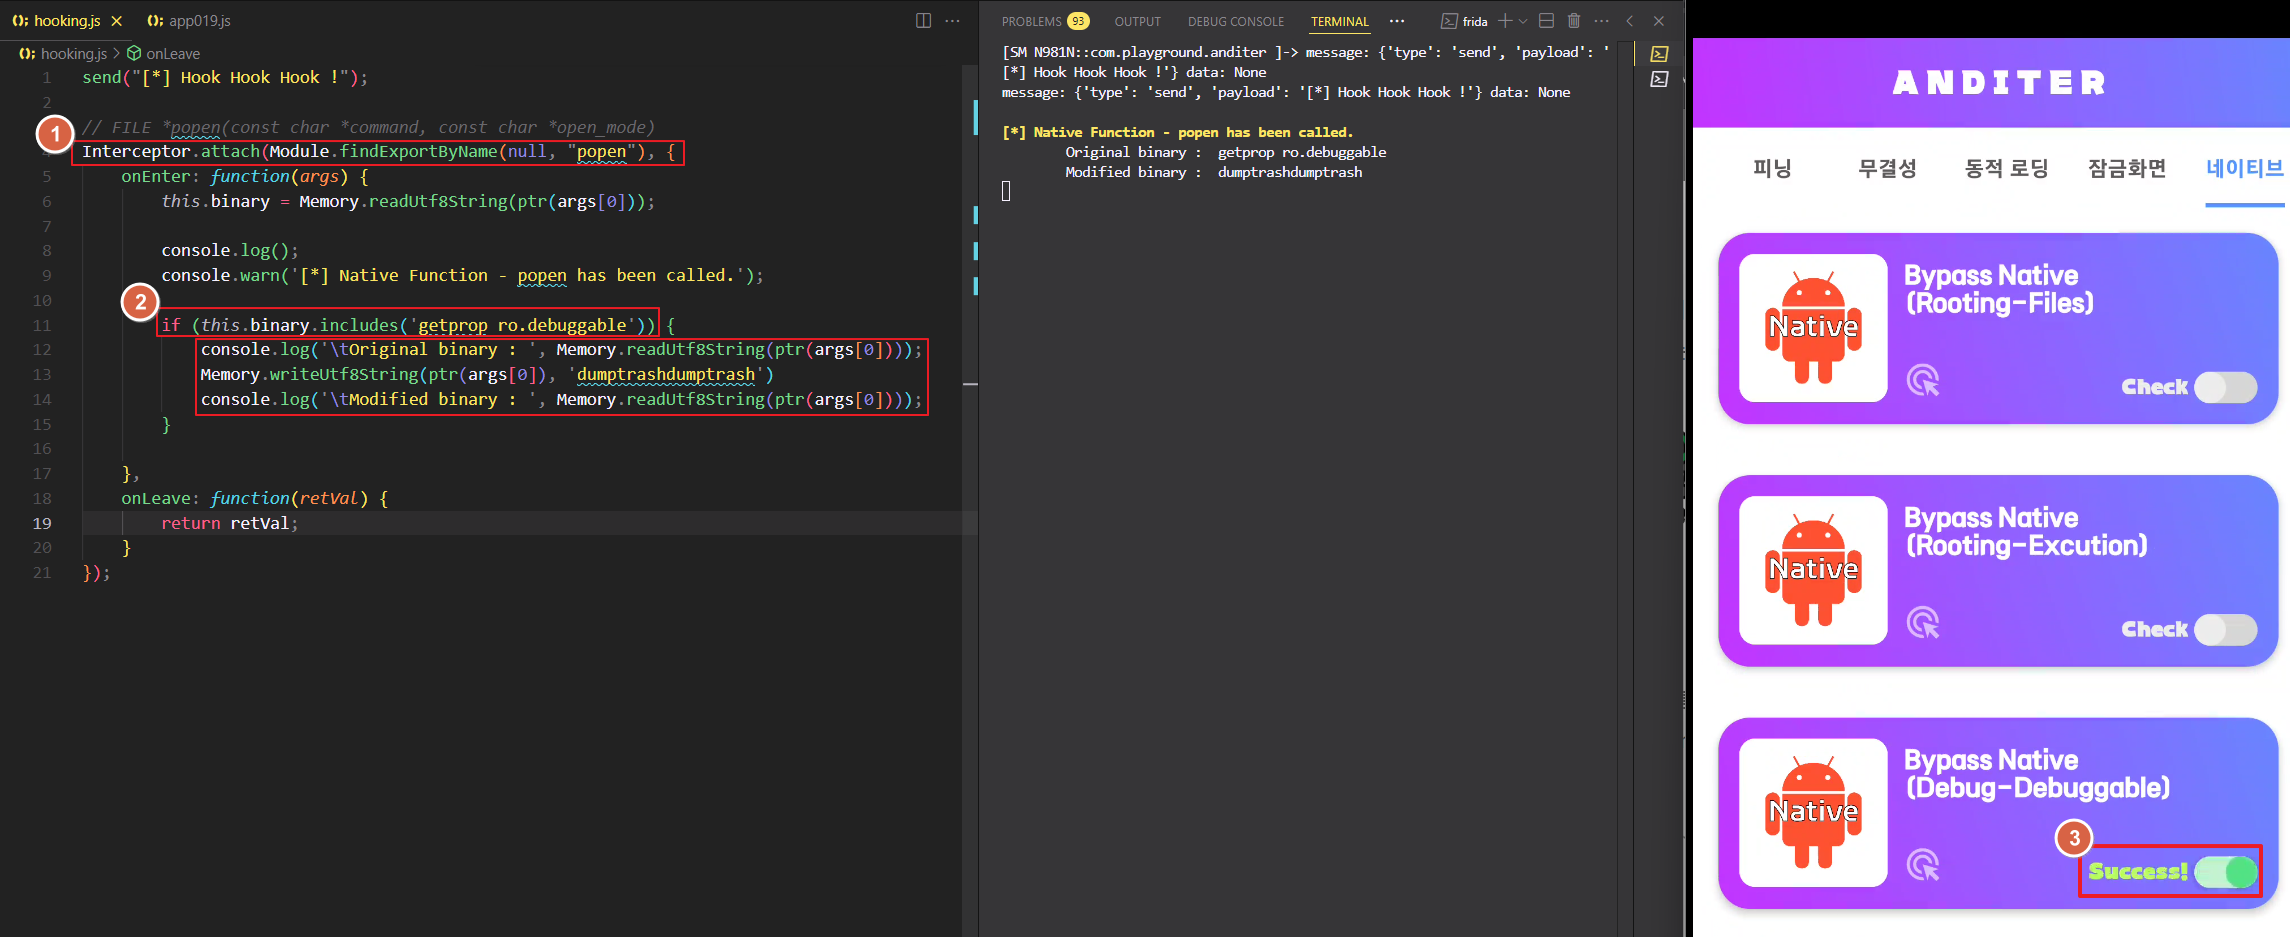This screenshot has height=937, width=2290.
Task: Open the 잠금화면 tab in Anditer
Action: (2127, 168)
